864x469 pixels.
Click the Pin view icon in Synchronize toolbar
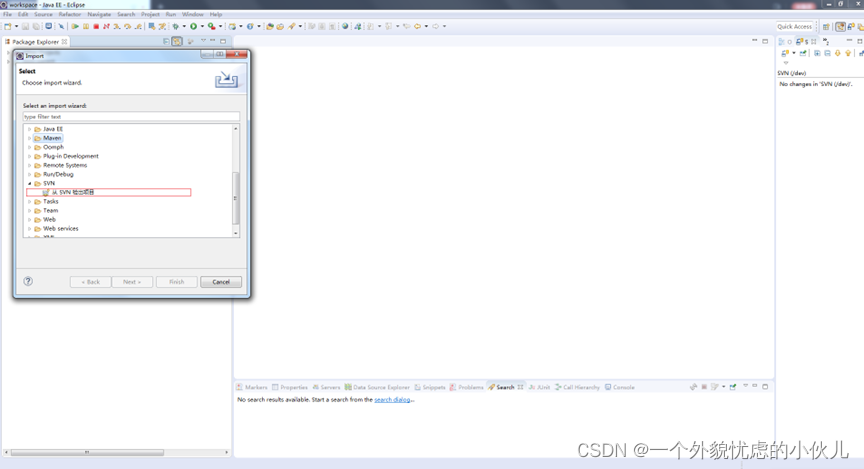(x=803, y=53)
